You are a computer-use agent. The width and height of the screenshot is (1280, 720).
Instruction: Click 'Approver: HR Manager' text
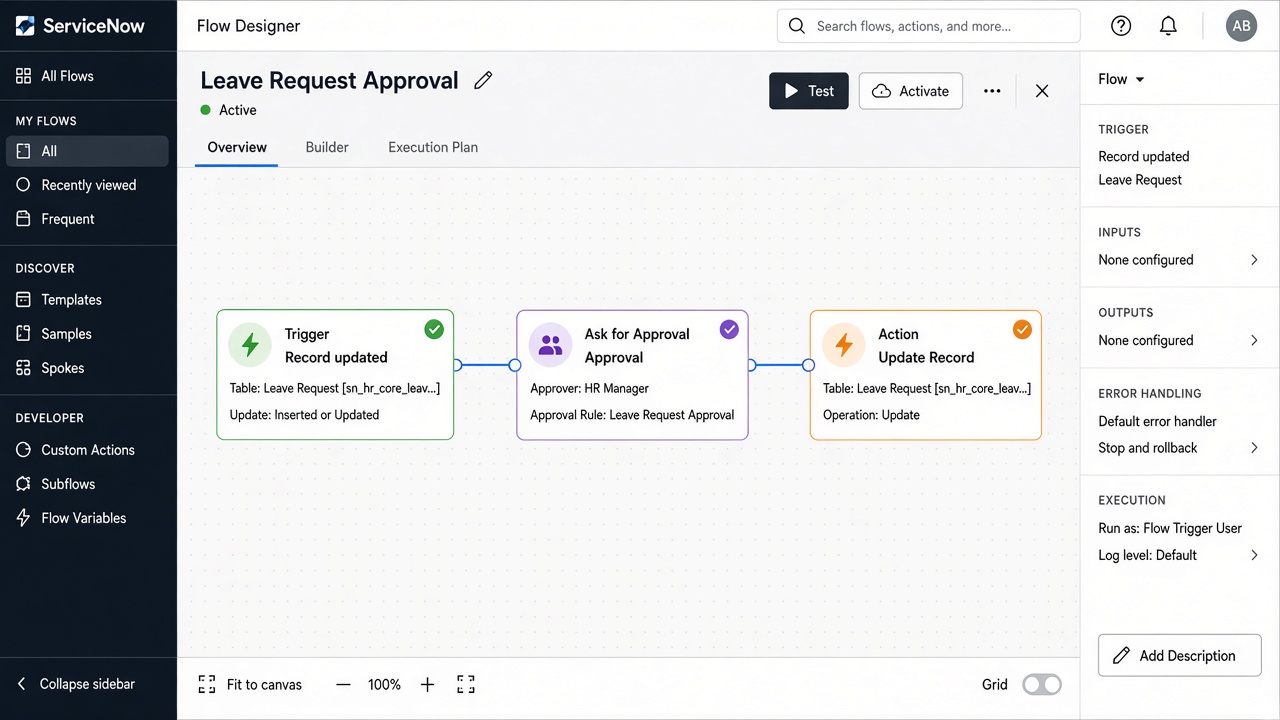pyautogui.click(x=589, y=388)
